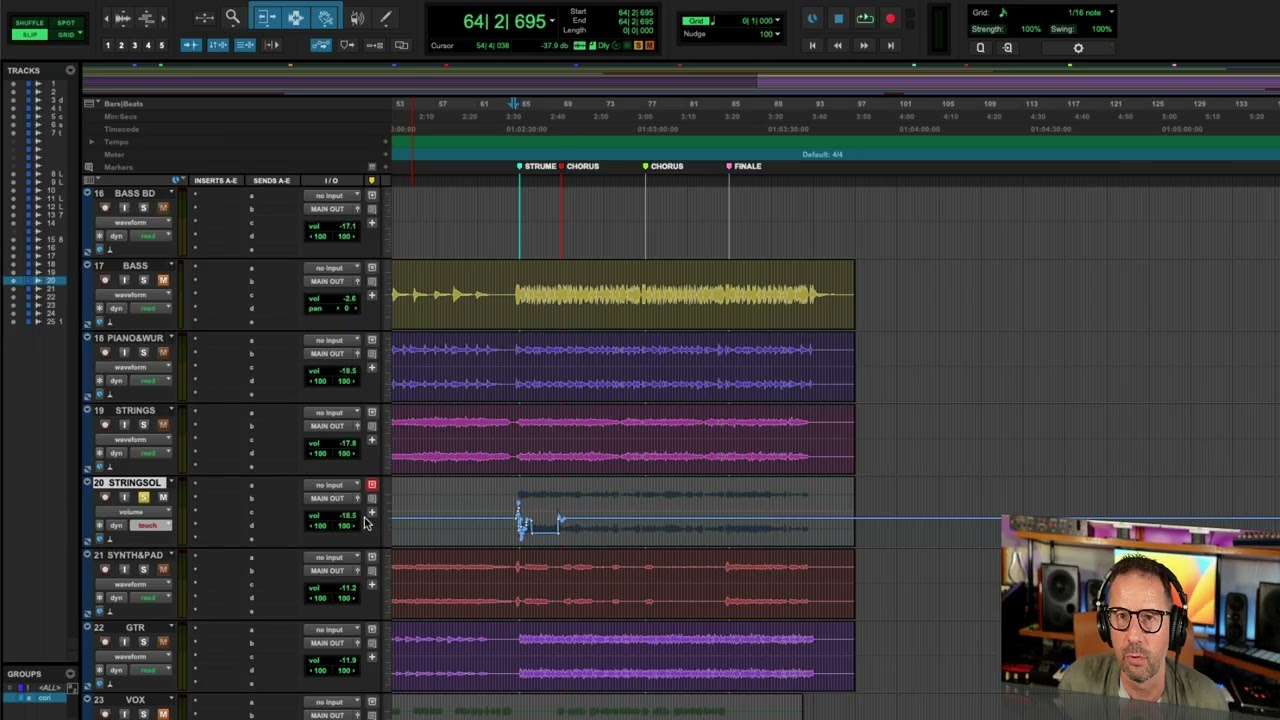Enable SPOT edit mode
The height and width of the screenshot is (720, 1280).
pos(66,23)
